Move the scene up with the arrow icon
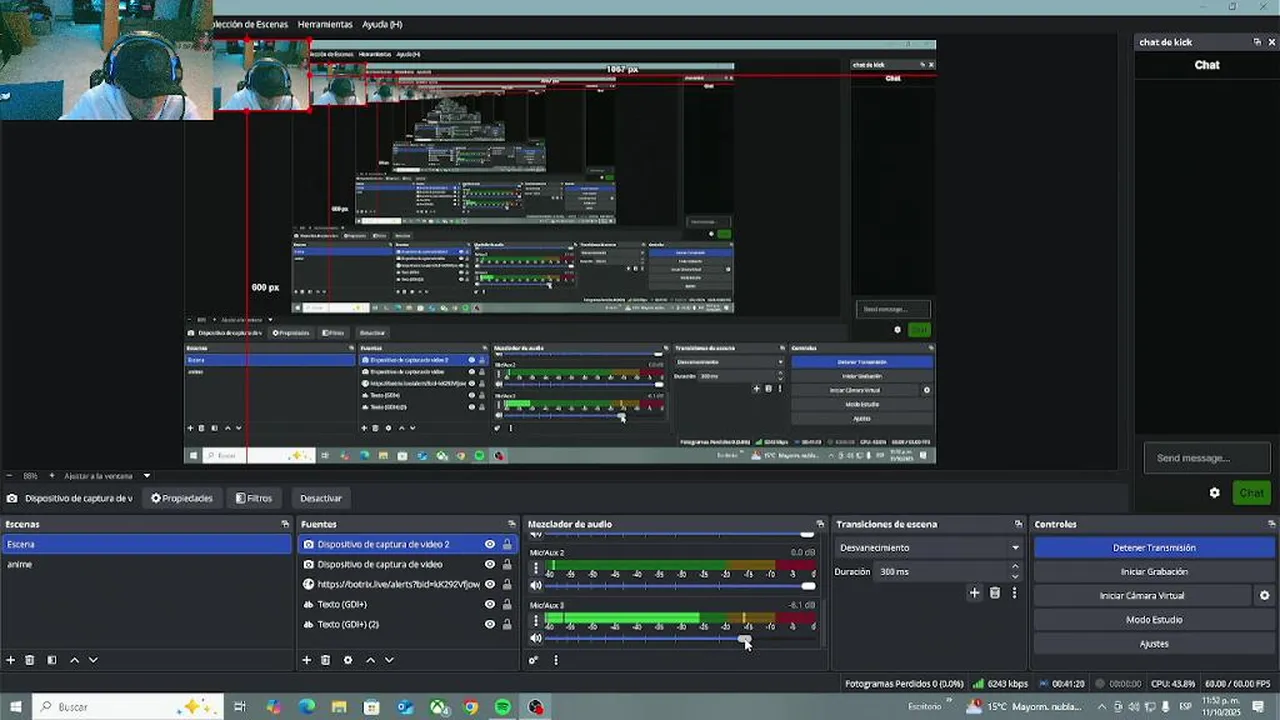1280x720 pixels. (x=74, y=660)
